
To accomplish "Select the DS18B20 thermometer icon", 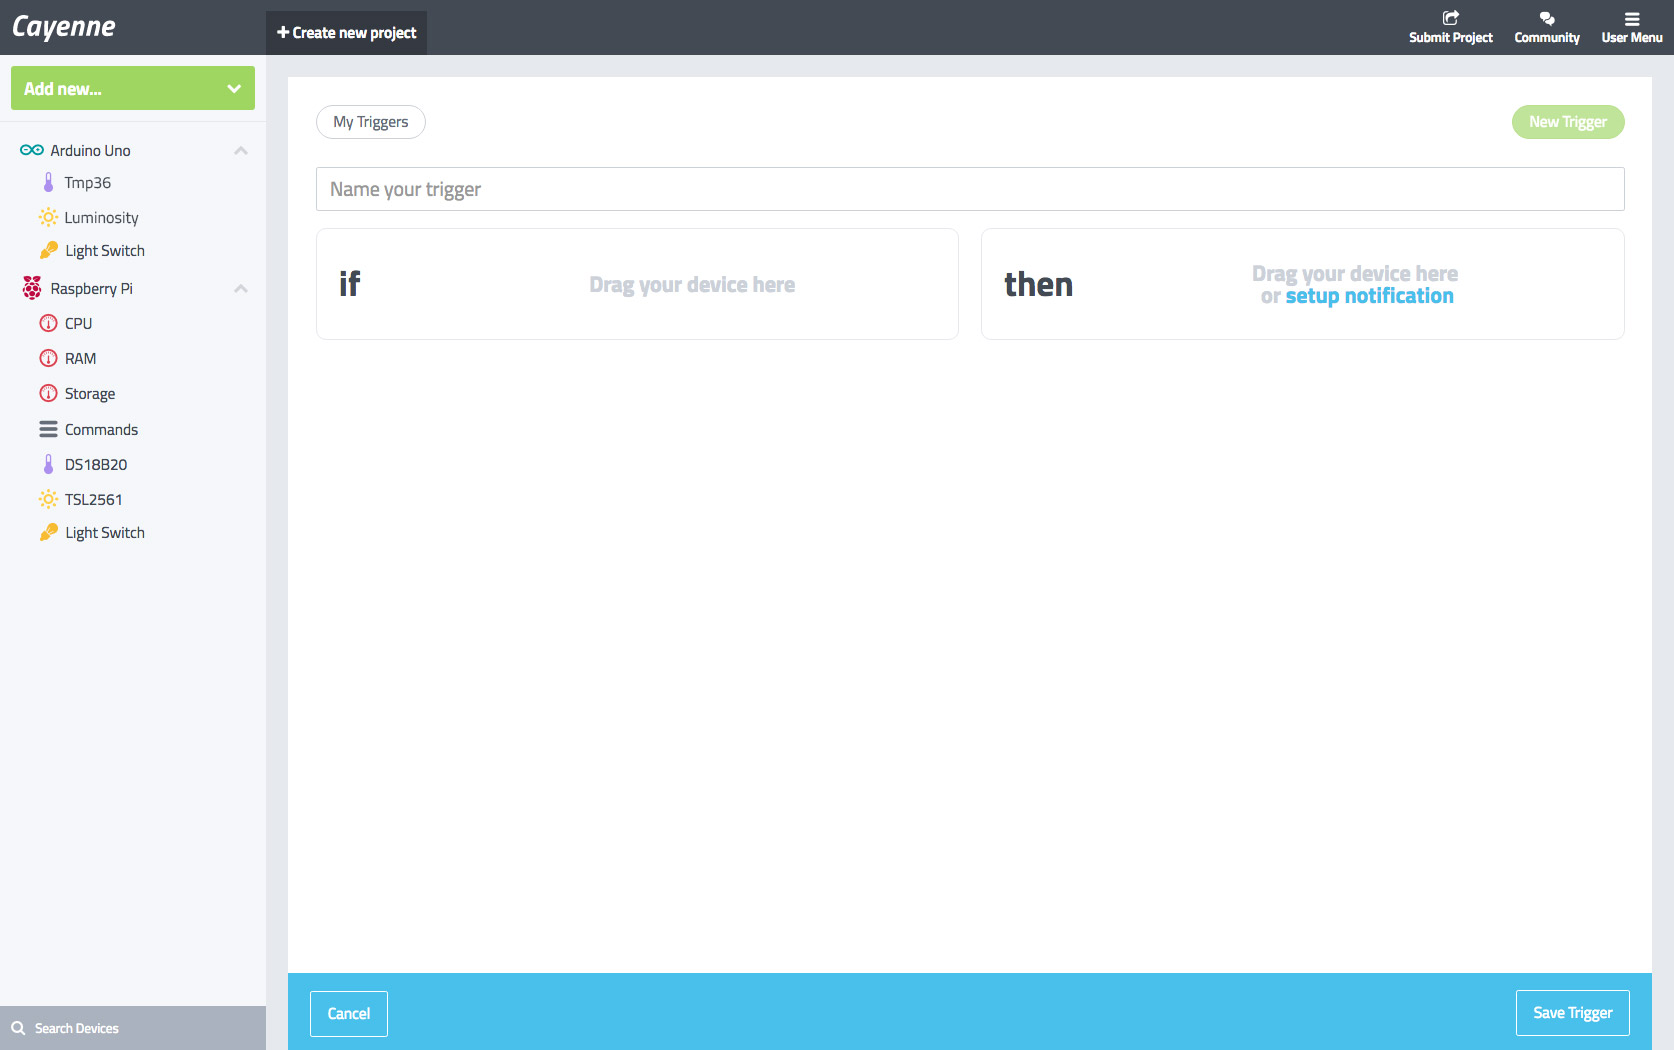I will click(x=48, y=464).
